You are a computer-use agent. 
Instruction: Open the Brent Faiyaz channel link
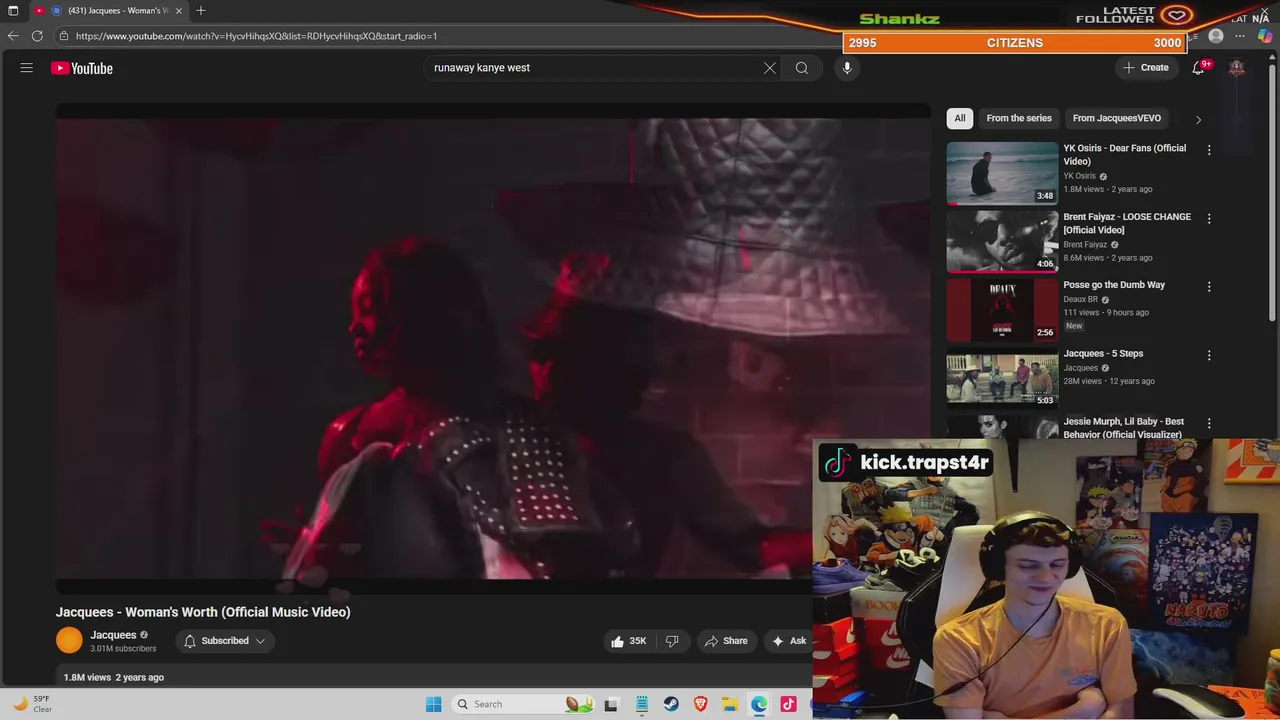(x=1085, y=245)
